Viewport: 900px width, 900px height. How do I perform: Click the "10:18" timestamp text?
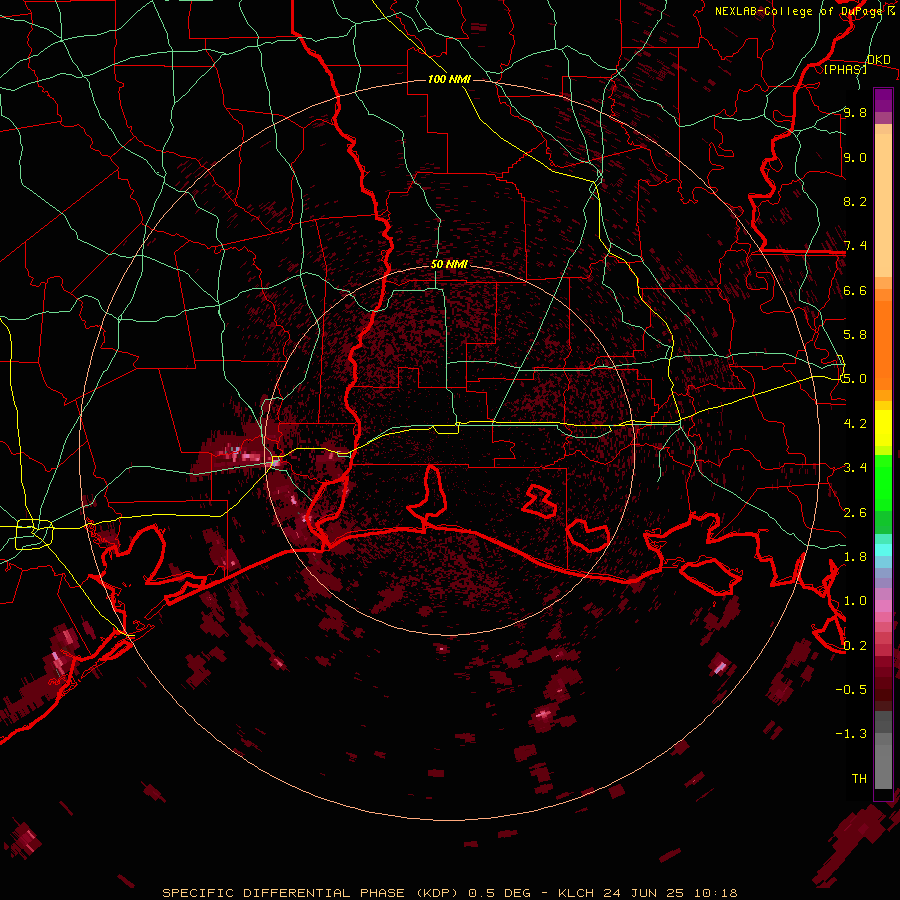716,893
